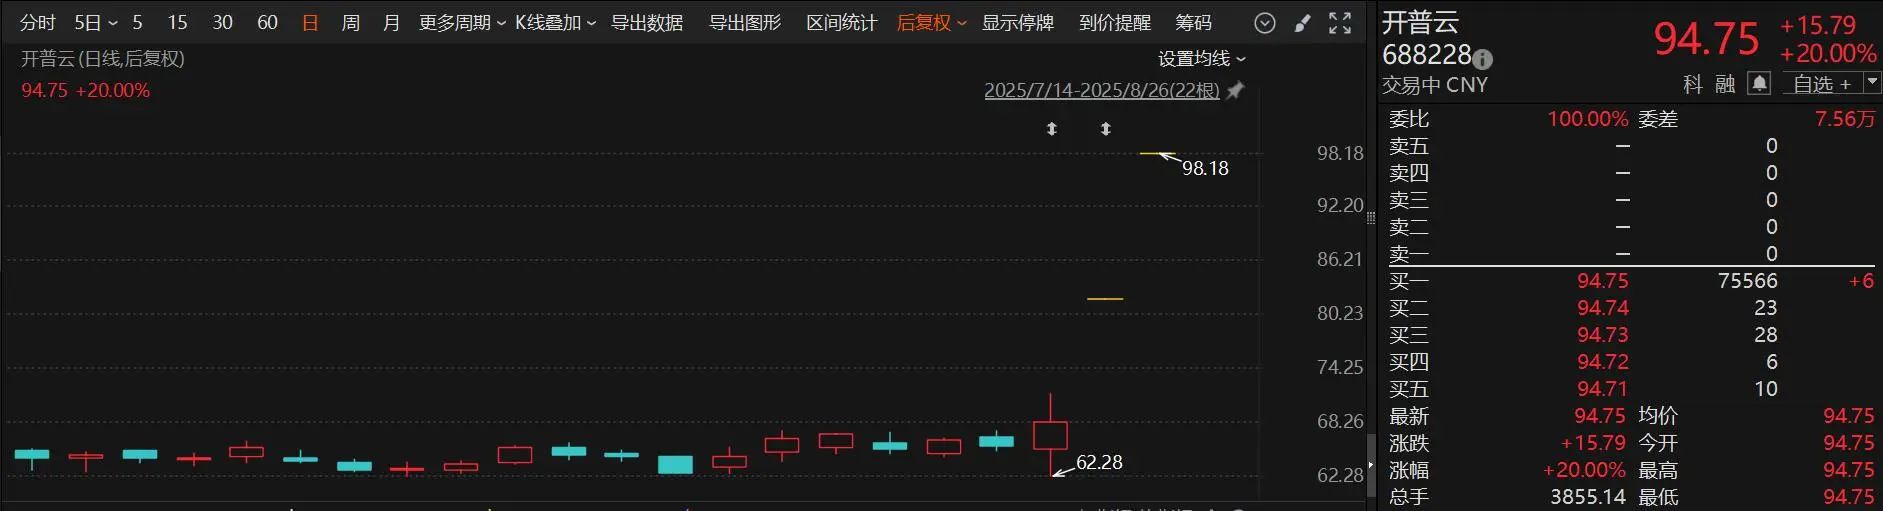Select the 分时 intraday view
The image size is (1883, 511).
coord(38,22)
